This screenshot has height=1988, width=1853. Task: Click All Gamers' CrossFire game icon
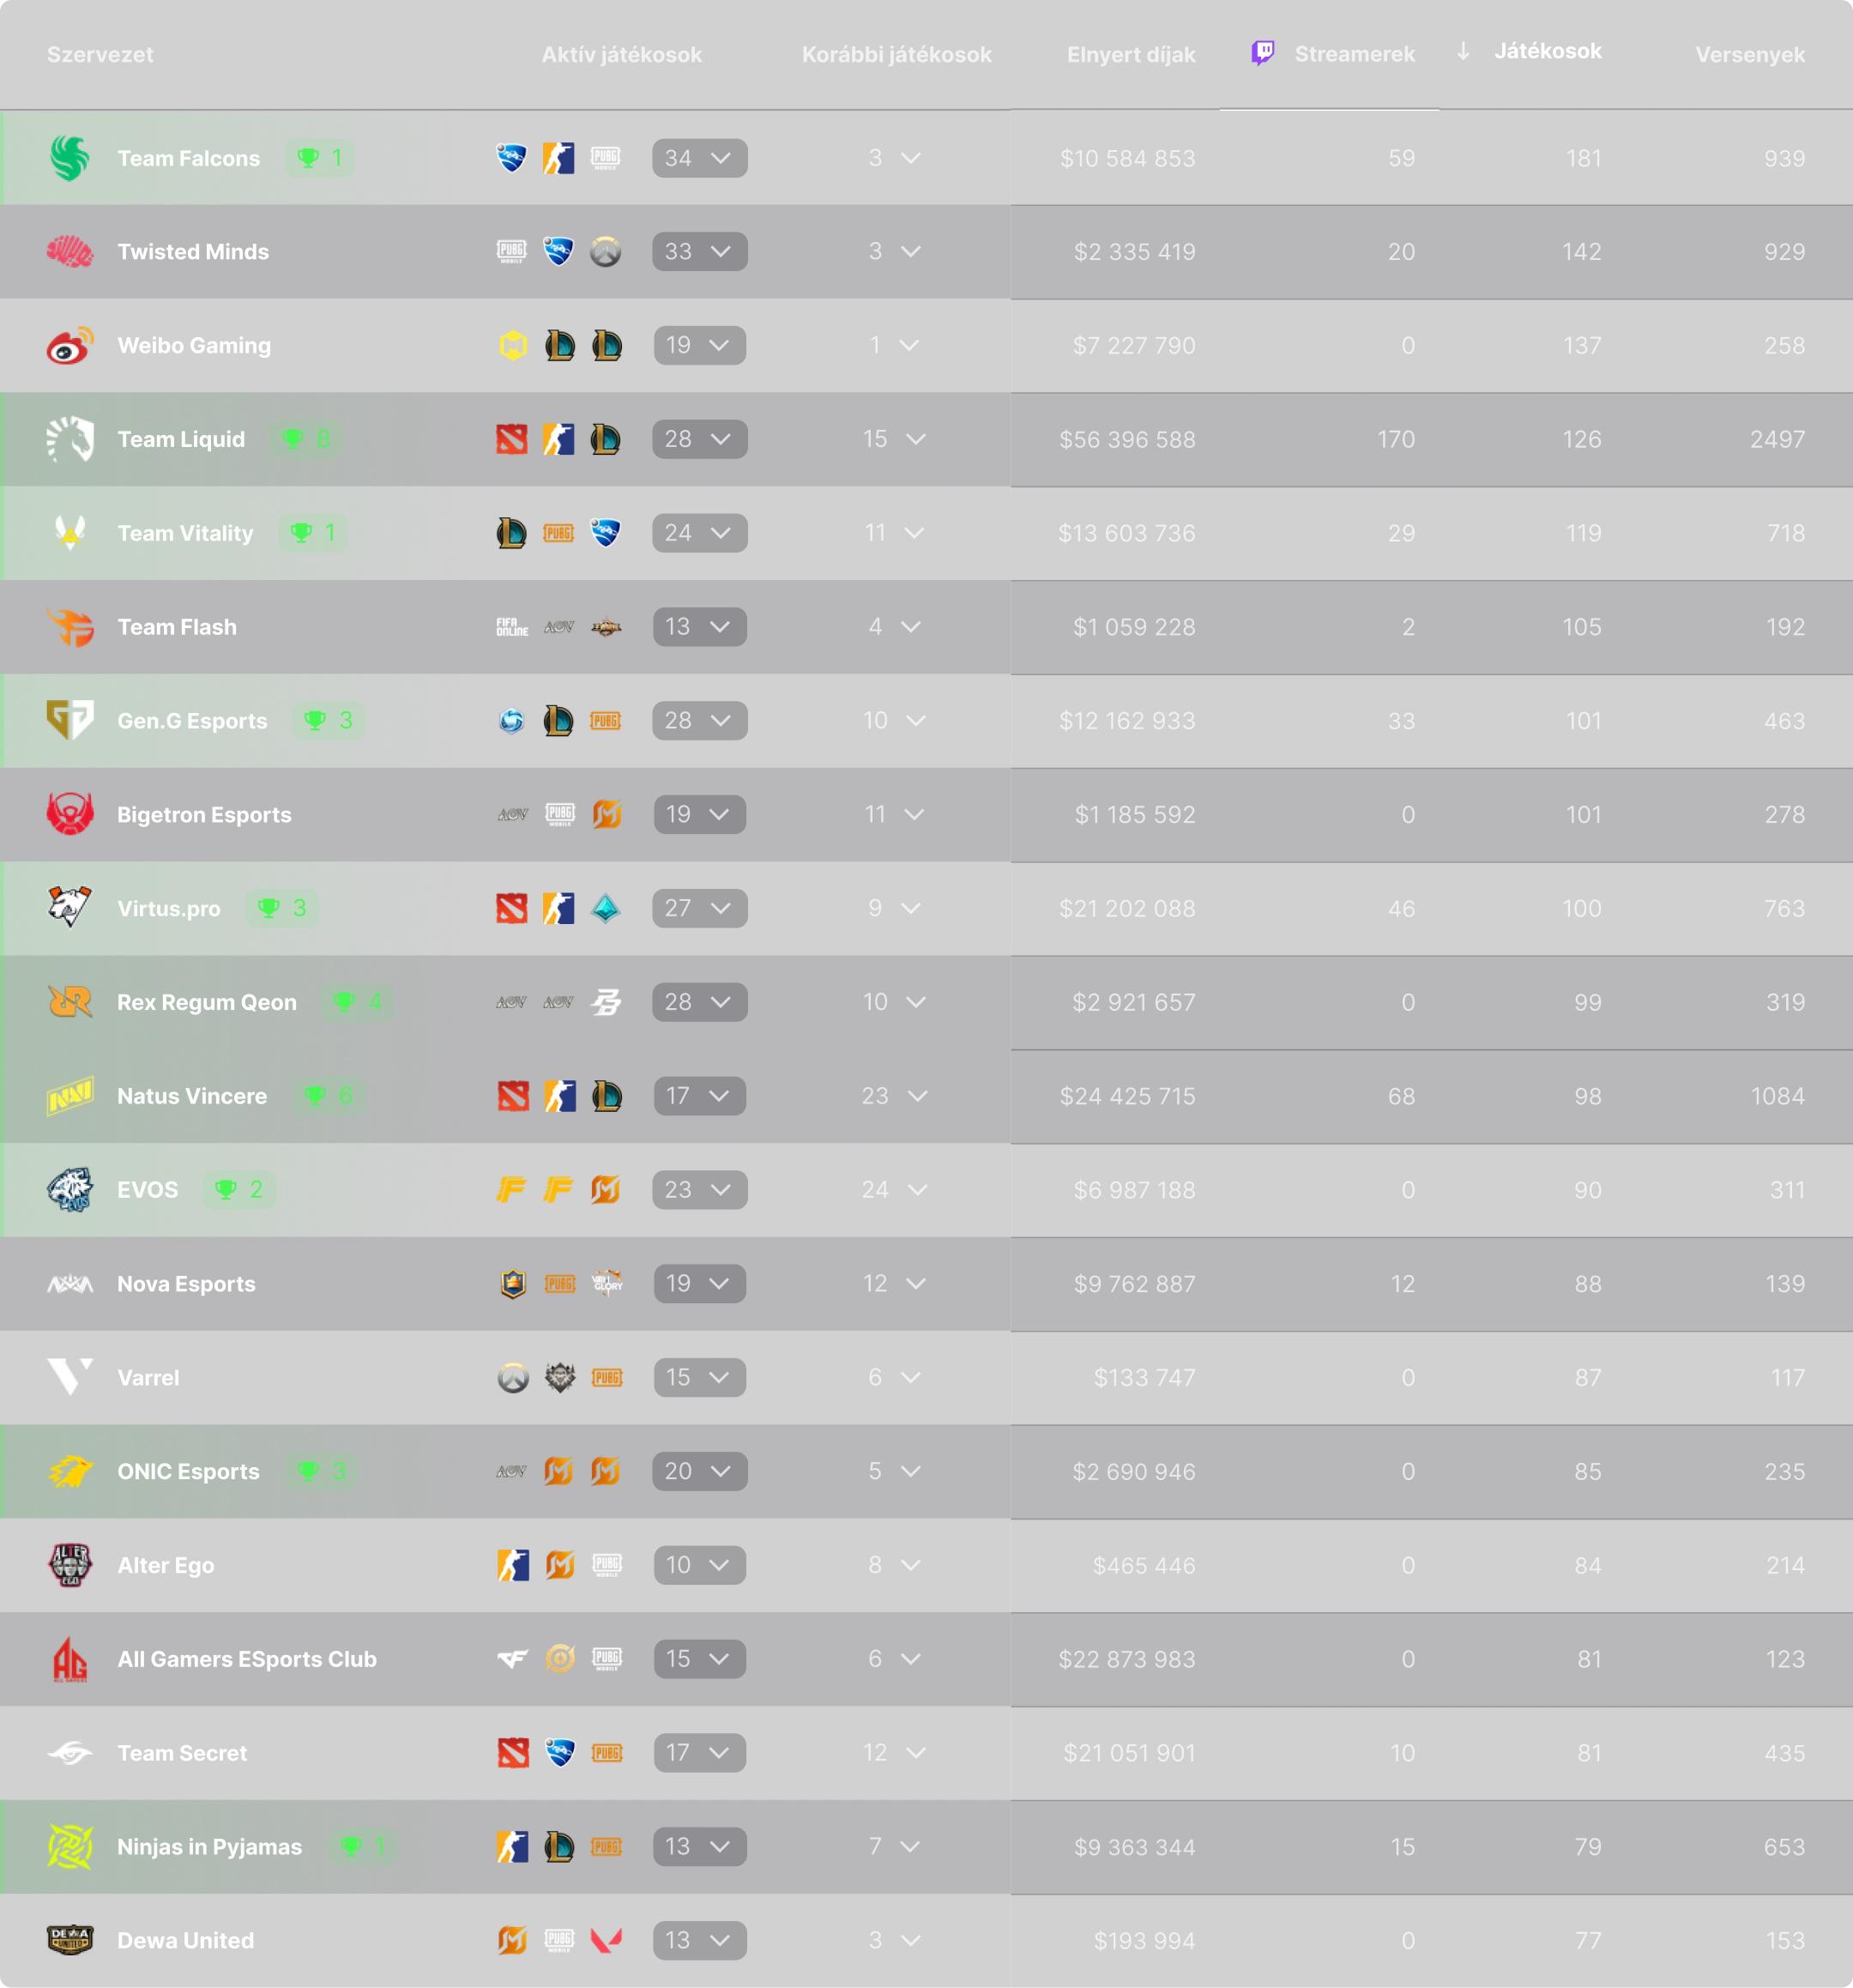(x=513, y=1659)
